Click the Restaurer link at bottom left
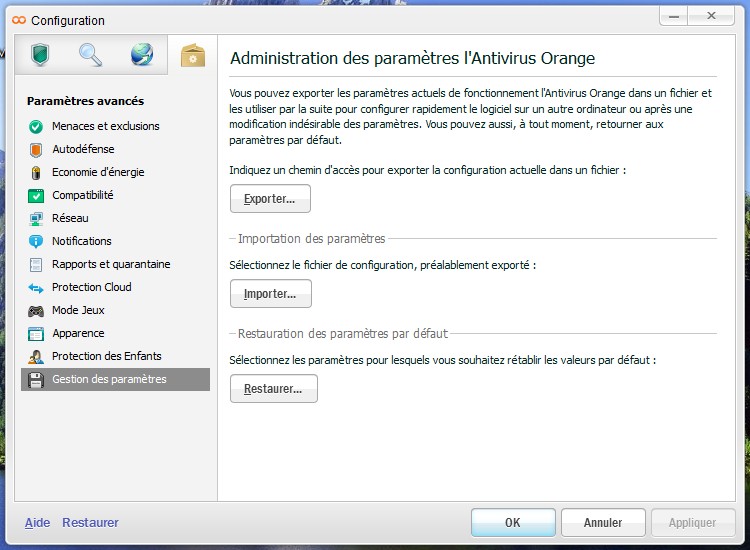 [x=90, y=523]
